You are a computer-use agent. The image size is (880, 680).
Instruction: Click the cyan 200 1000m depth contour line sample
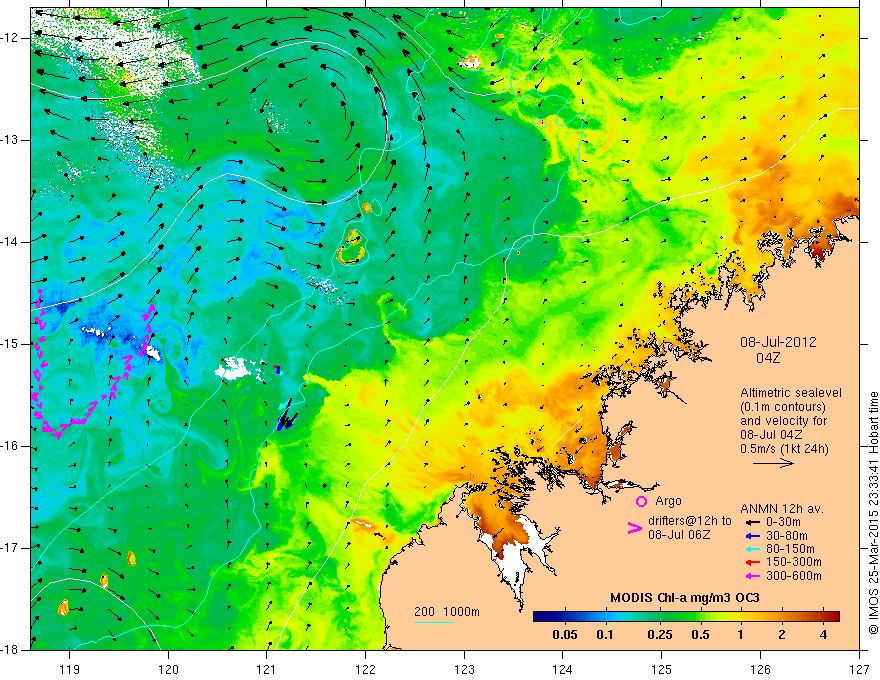click(434, 622)
